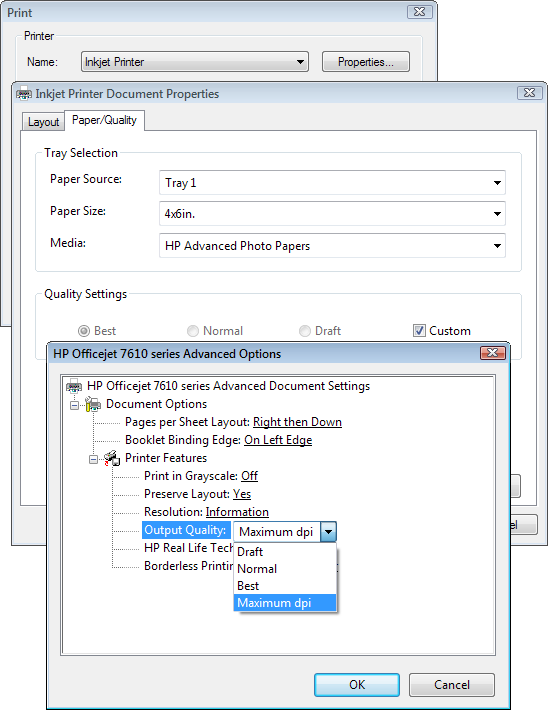Image resolution: width=548 pixels, height=710 pixels.
Task: Click the Document Options printer icon
Action: point(93,404)
